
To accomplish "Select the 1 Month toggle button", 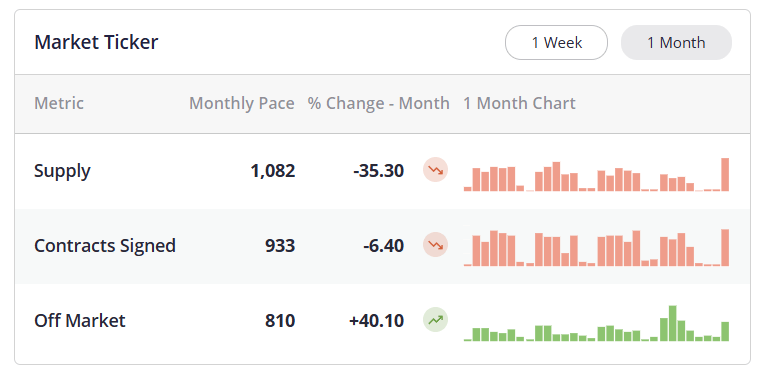I will pos(676,43).
